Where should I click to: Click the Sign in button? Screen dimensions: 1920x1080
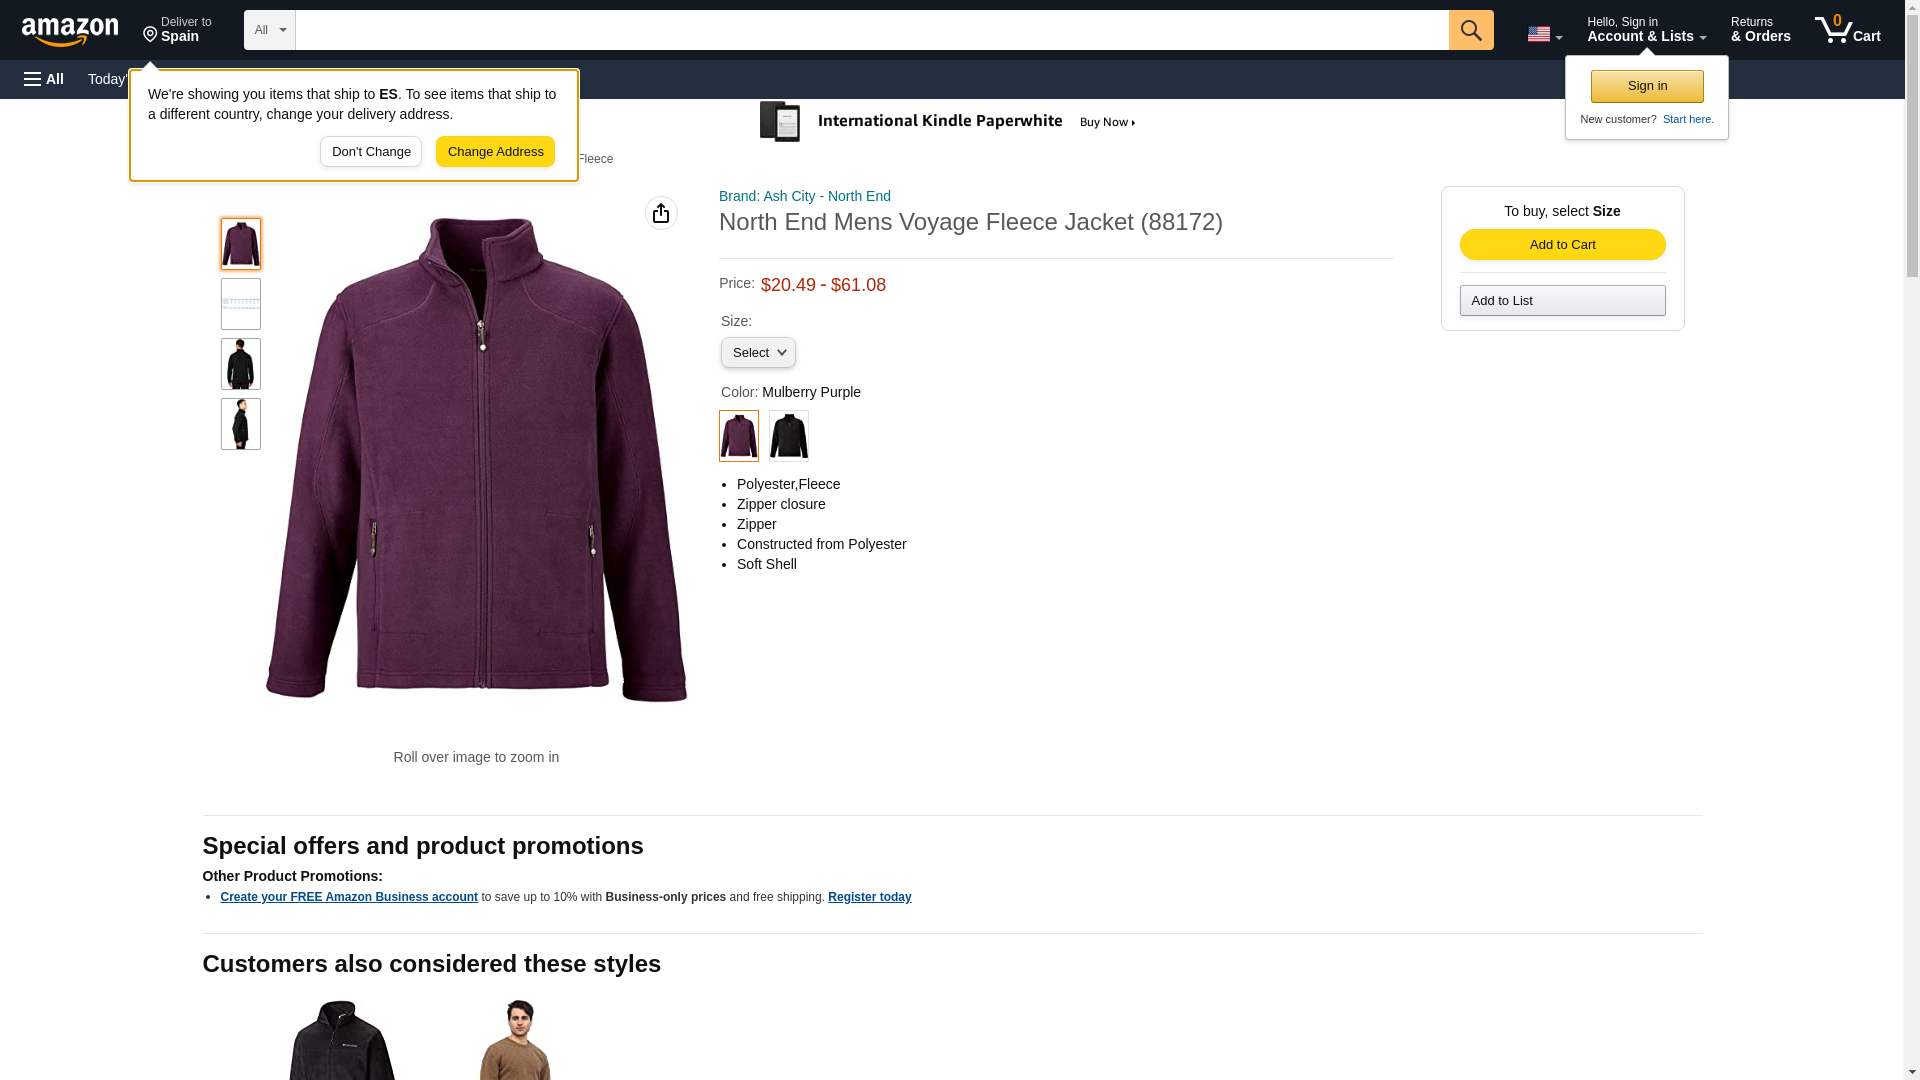click(1646, 87)
